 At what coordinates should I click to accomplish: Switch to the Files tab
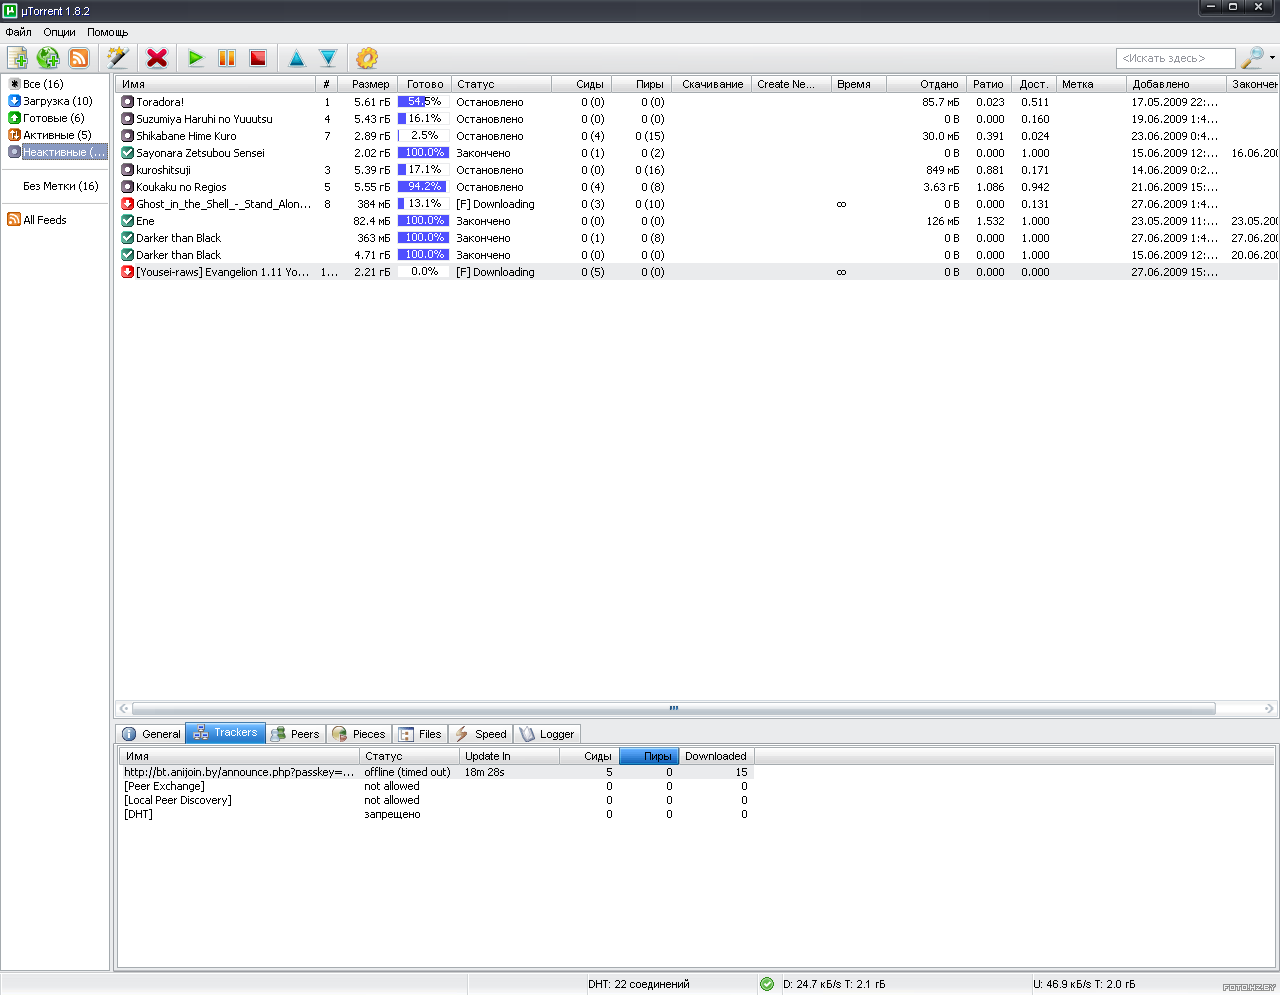pyautogui.click(x=420, y=734)
